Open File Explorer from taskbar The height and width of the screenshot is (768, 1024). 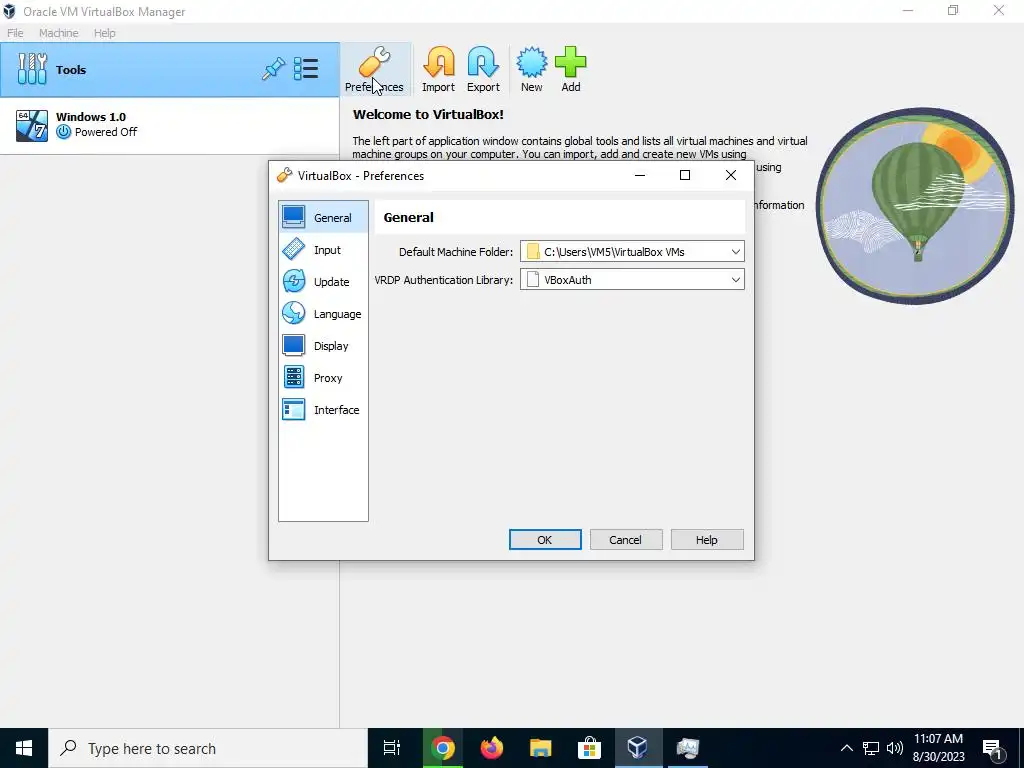click(x=541, y=748)
